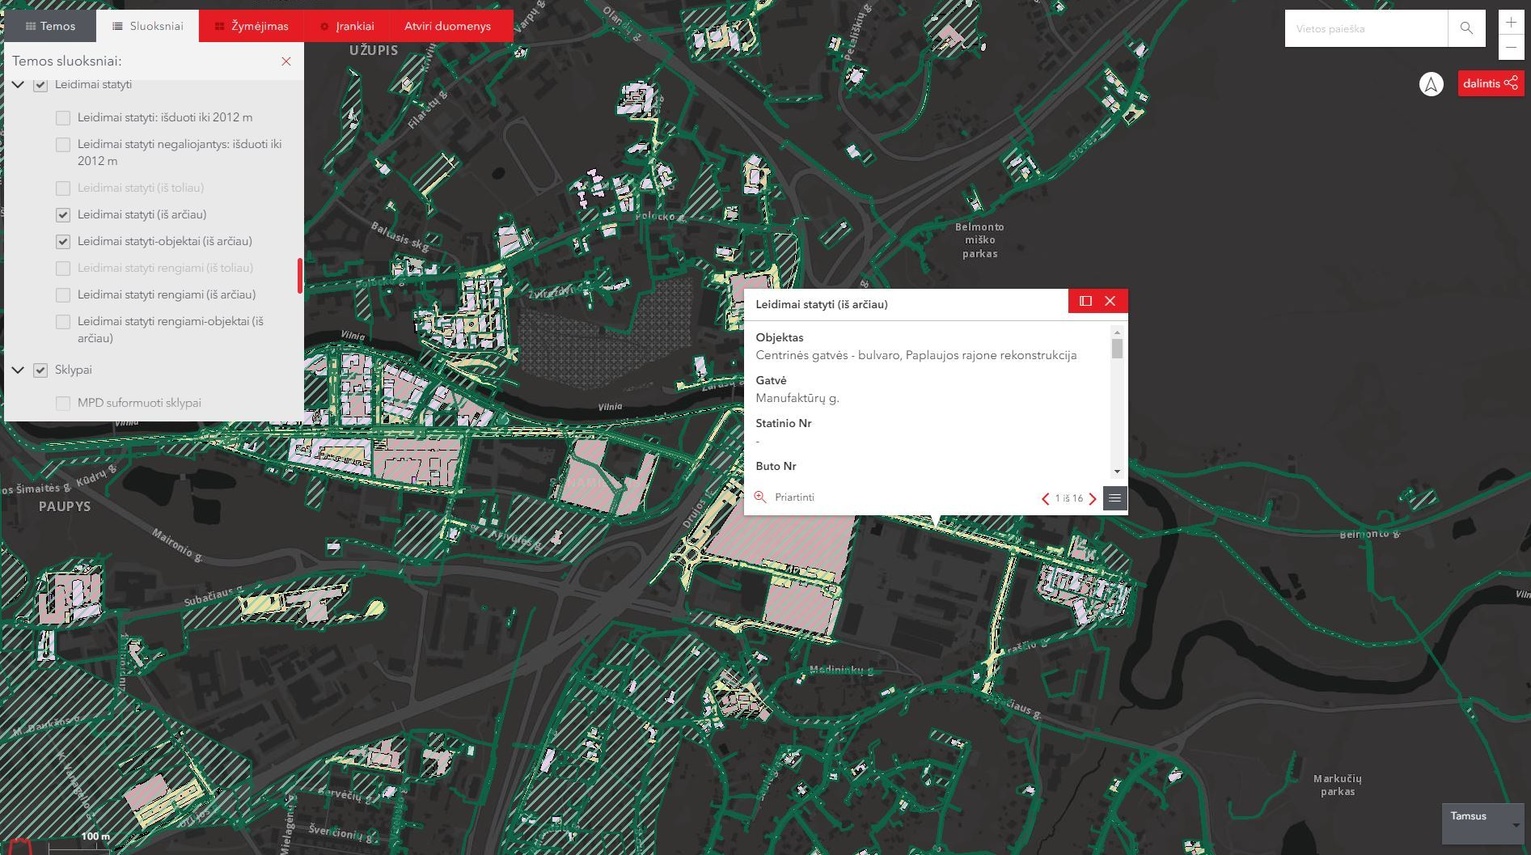Collapse the Sklypai layer group

point(18,370)
